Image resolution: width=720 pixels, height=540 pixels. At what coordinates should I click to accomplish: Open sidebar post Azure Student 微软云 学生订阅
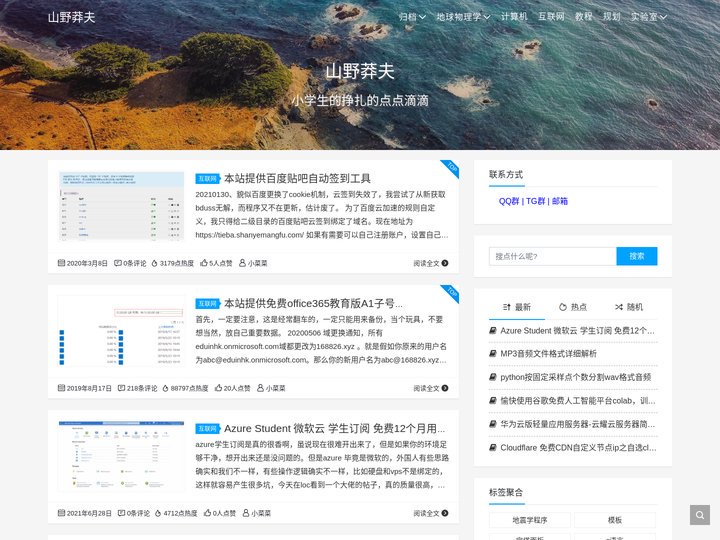pyautogui.click(x=577, y=331)
